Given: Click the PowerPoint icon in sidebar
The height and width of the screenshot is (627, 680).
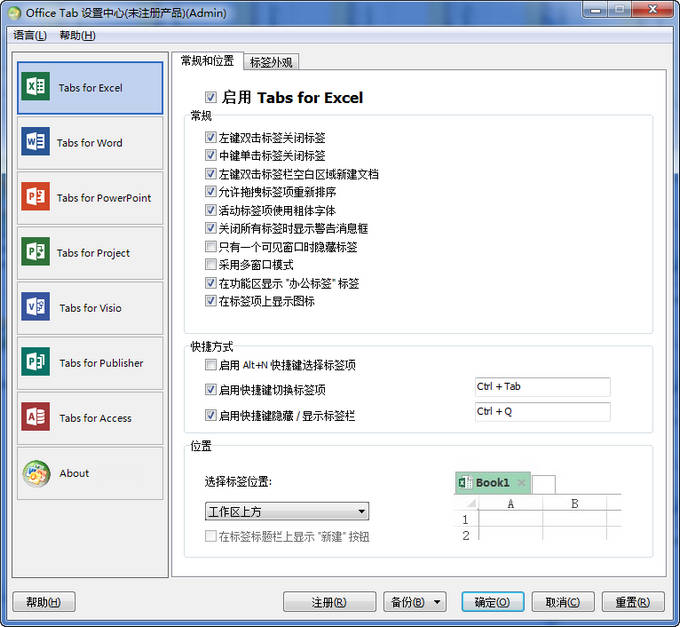Looking at the screenshot, I should point(36,197).
